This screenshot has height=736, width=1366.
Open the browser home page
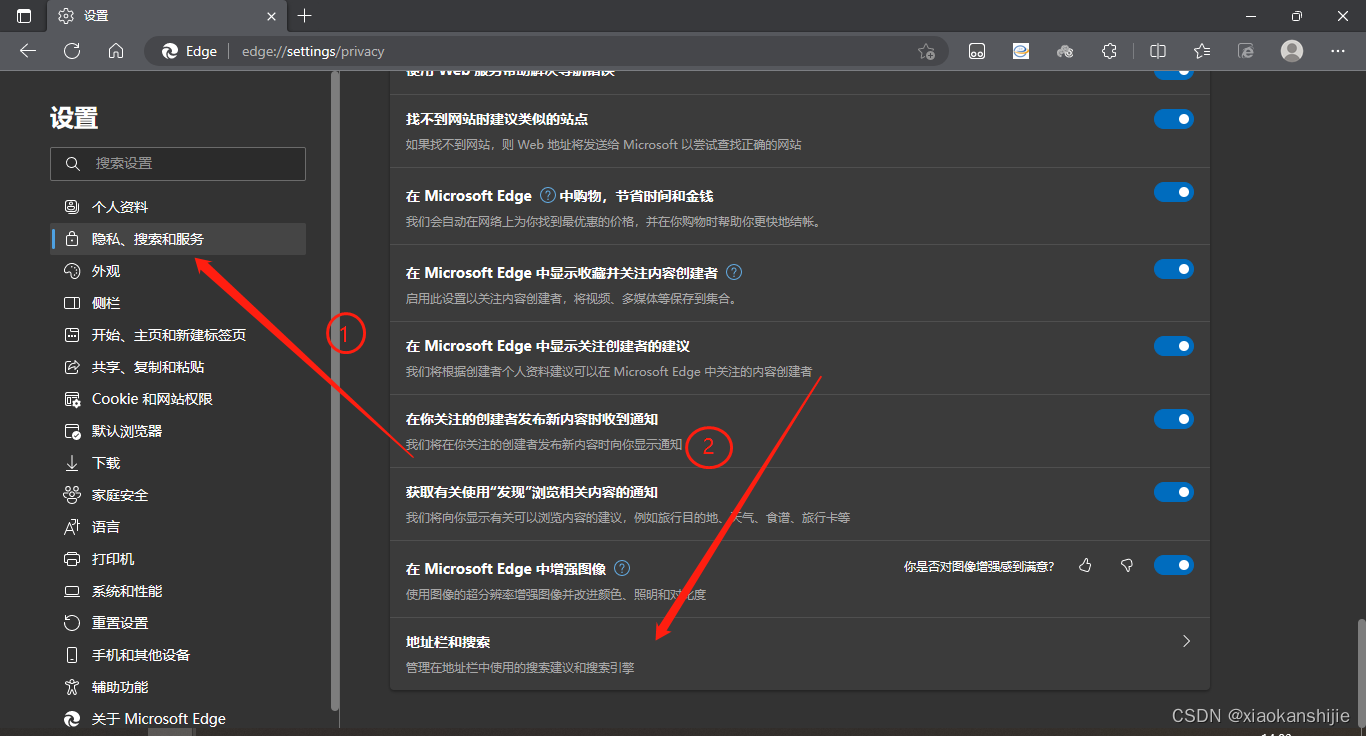(116, 51)
